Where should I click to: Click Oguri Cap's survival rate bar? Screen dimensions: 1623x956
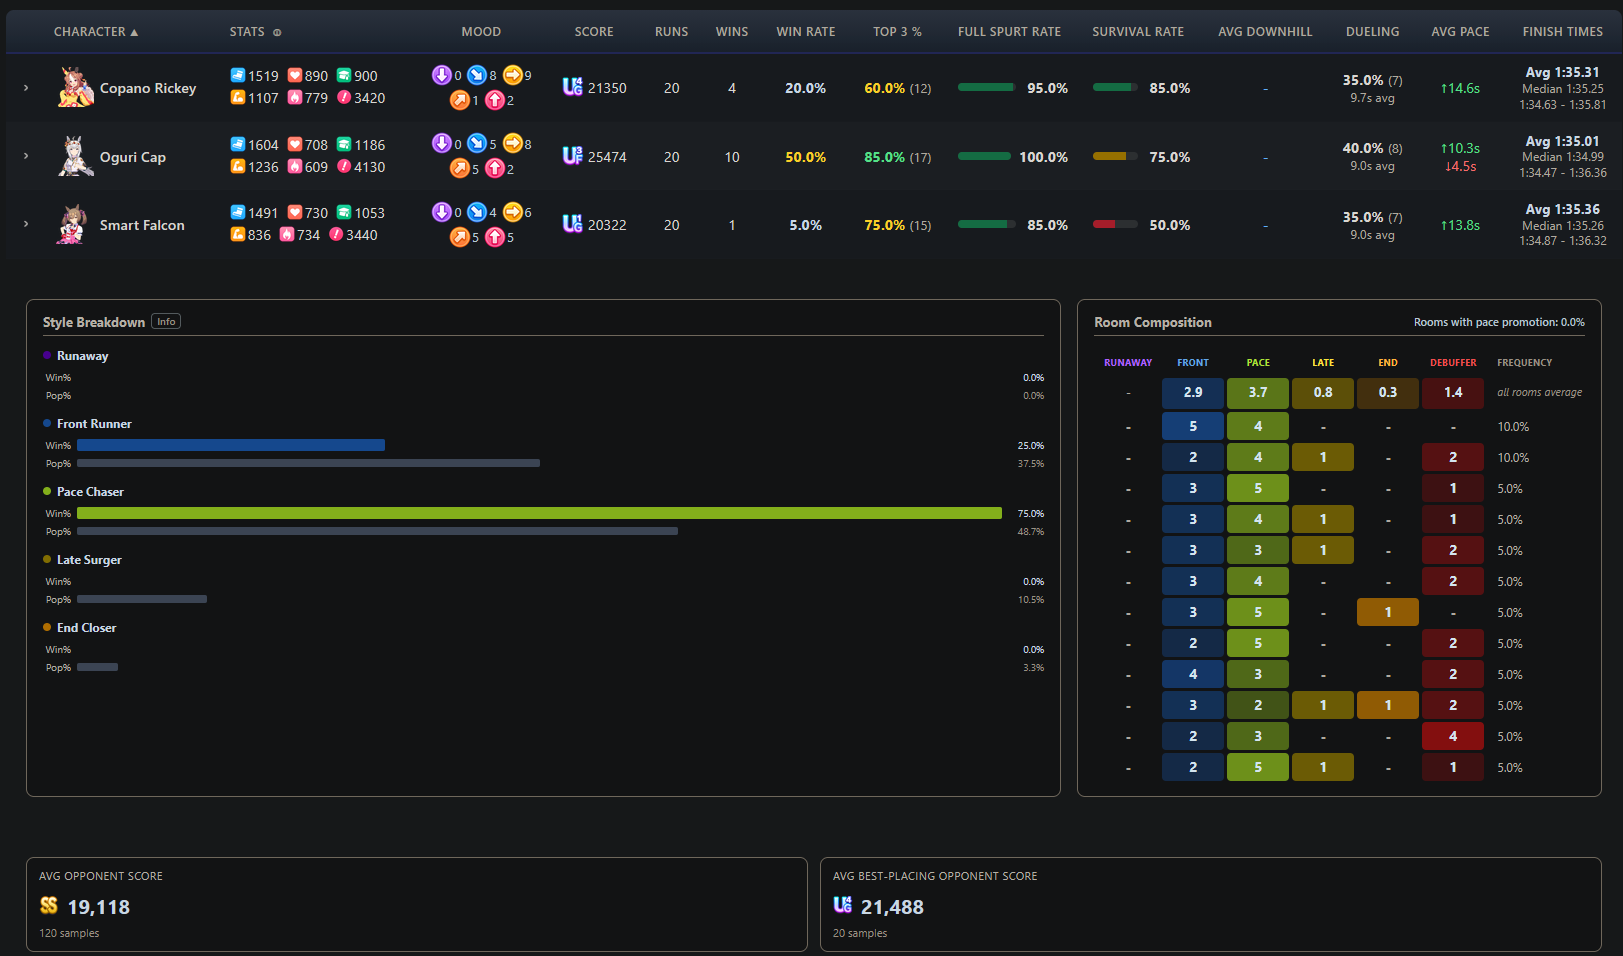[x=1115, y=156]
